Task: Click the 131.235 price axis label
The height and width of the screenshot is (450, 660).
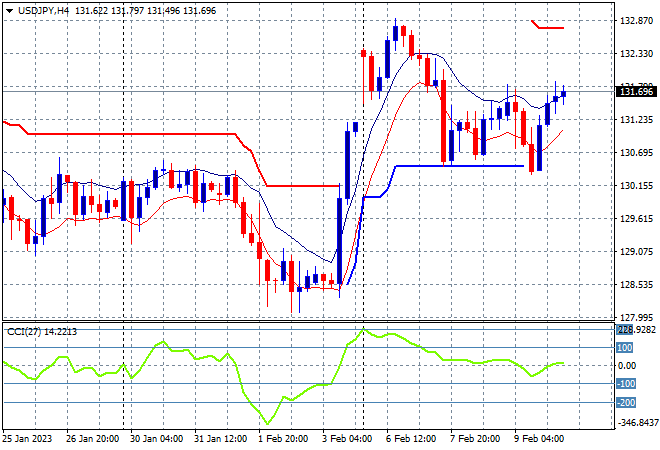Action: pos(636,120)
